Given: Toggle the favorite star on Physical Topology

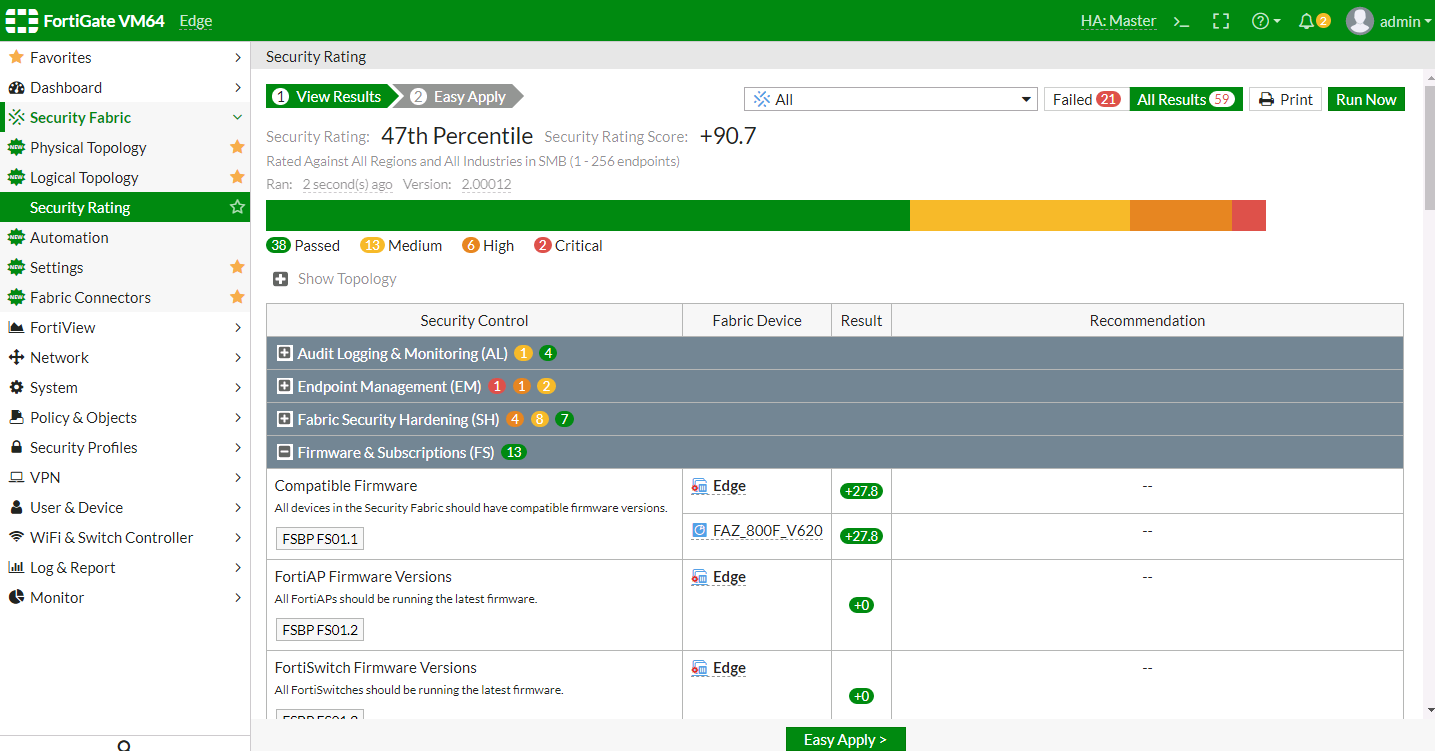Looking at the screenshot, I should tap(237, 147).
